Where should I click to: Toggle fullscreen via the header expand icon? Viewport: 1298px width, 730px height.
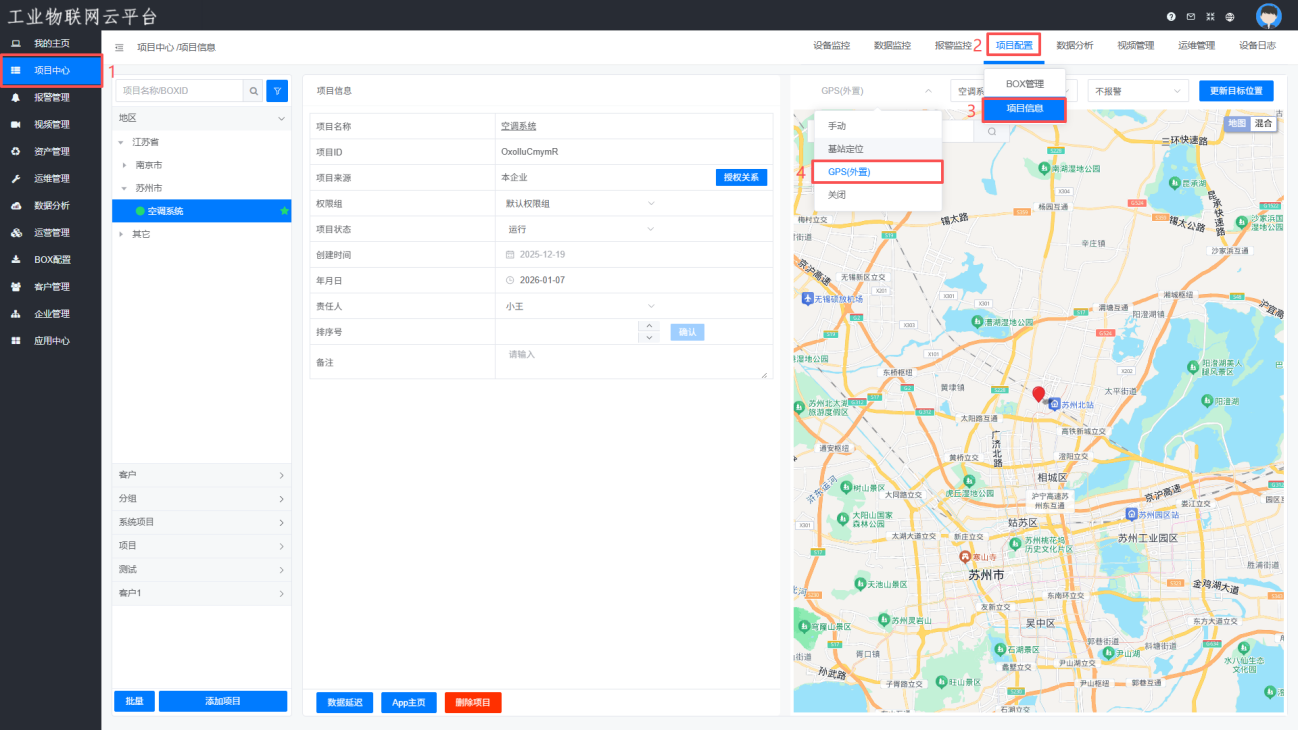(1210, 17)
